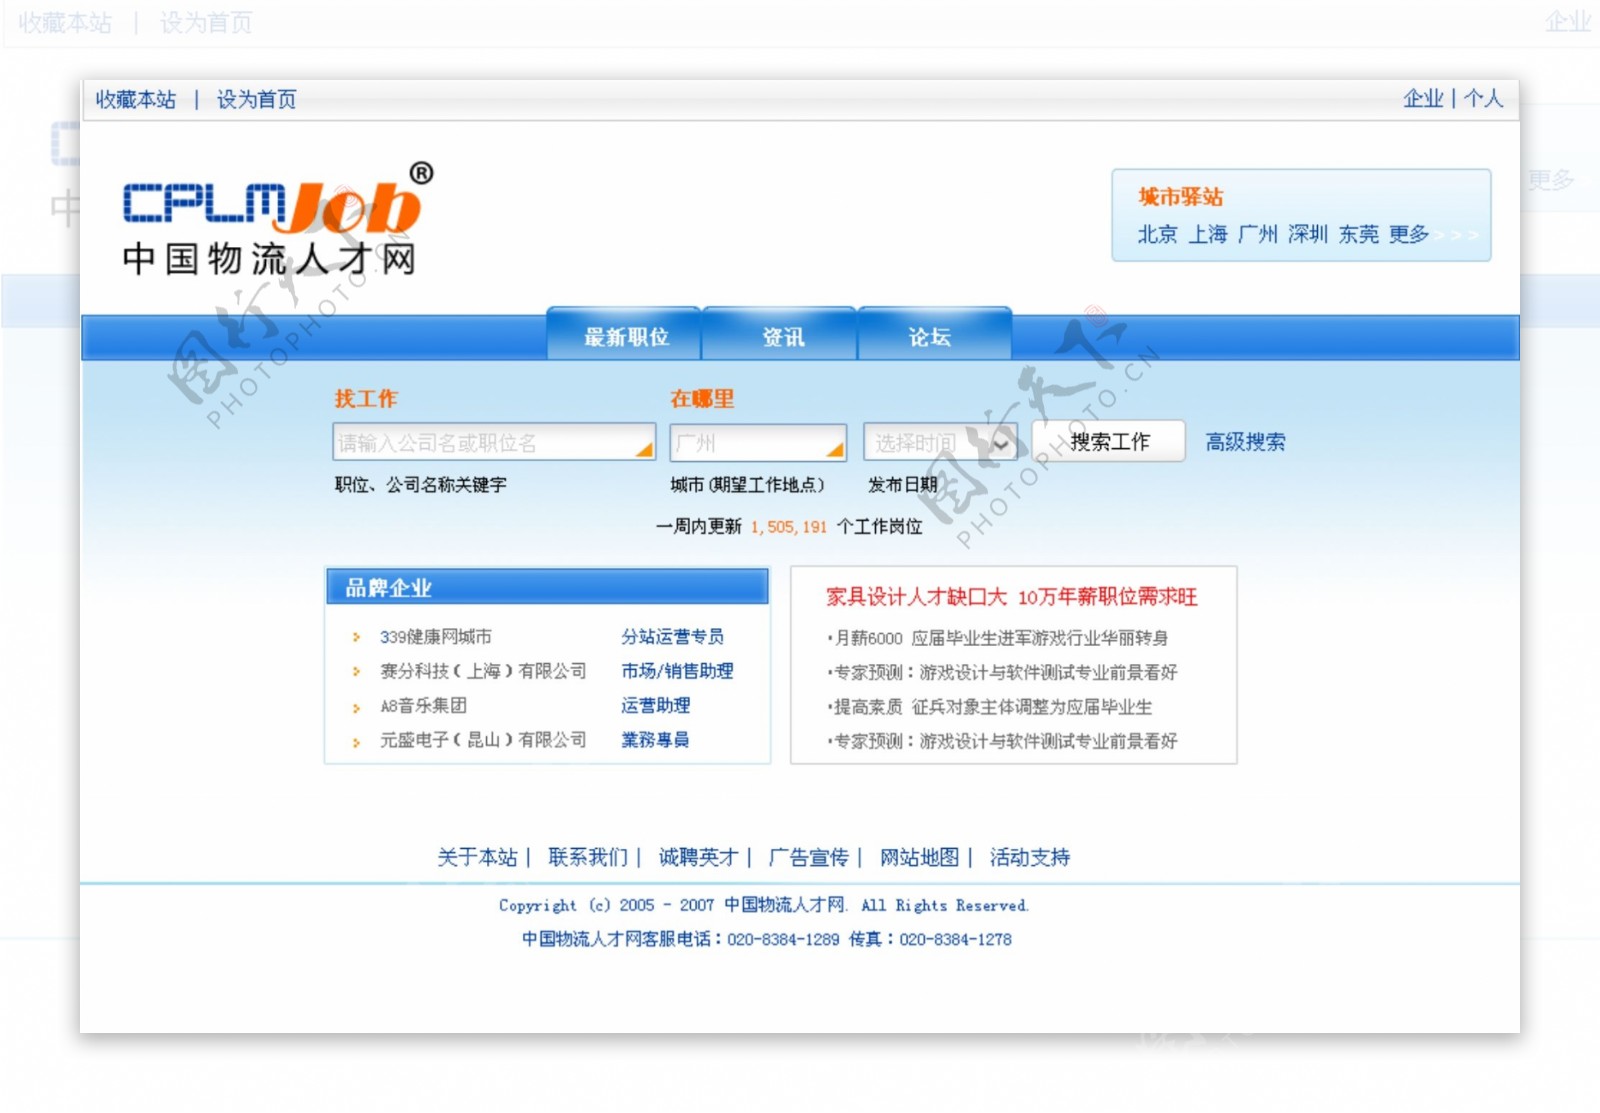The image size is (1600, 1113).
Task: Switch to the 最新职位 tab
Action: 626,337
